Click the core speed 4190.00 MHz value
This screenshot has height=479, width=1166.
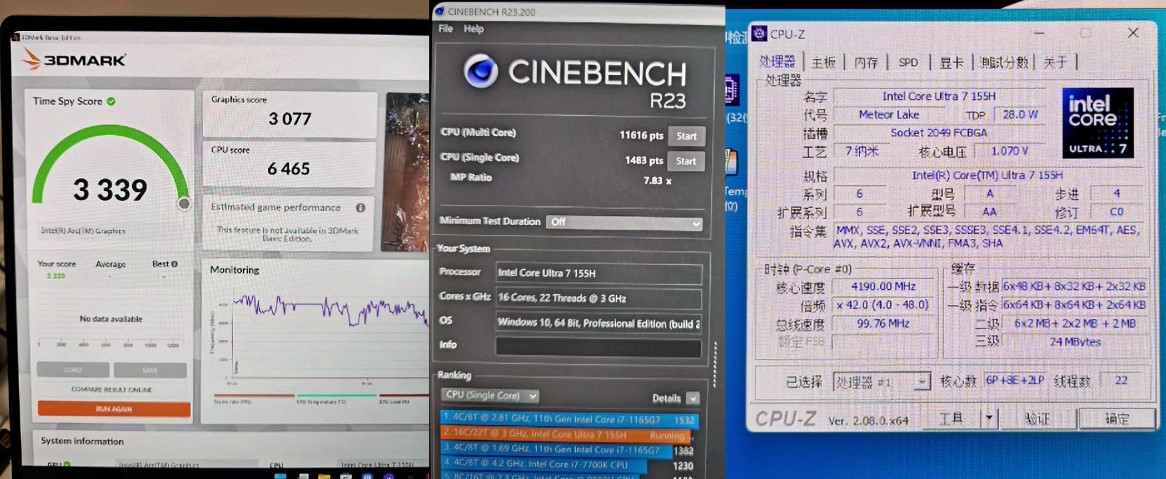tap(885, 286)
